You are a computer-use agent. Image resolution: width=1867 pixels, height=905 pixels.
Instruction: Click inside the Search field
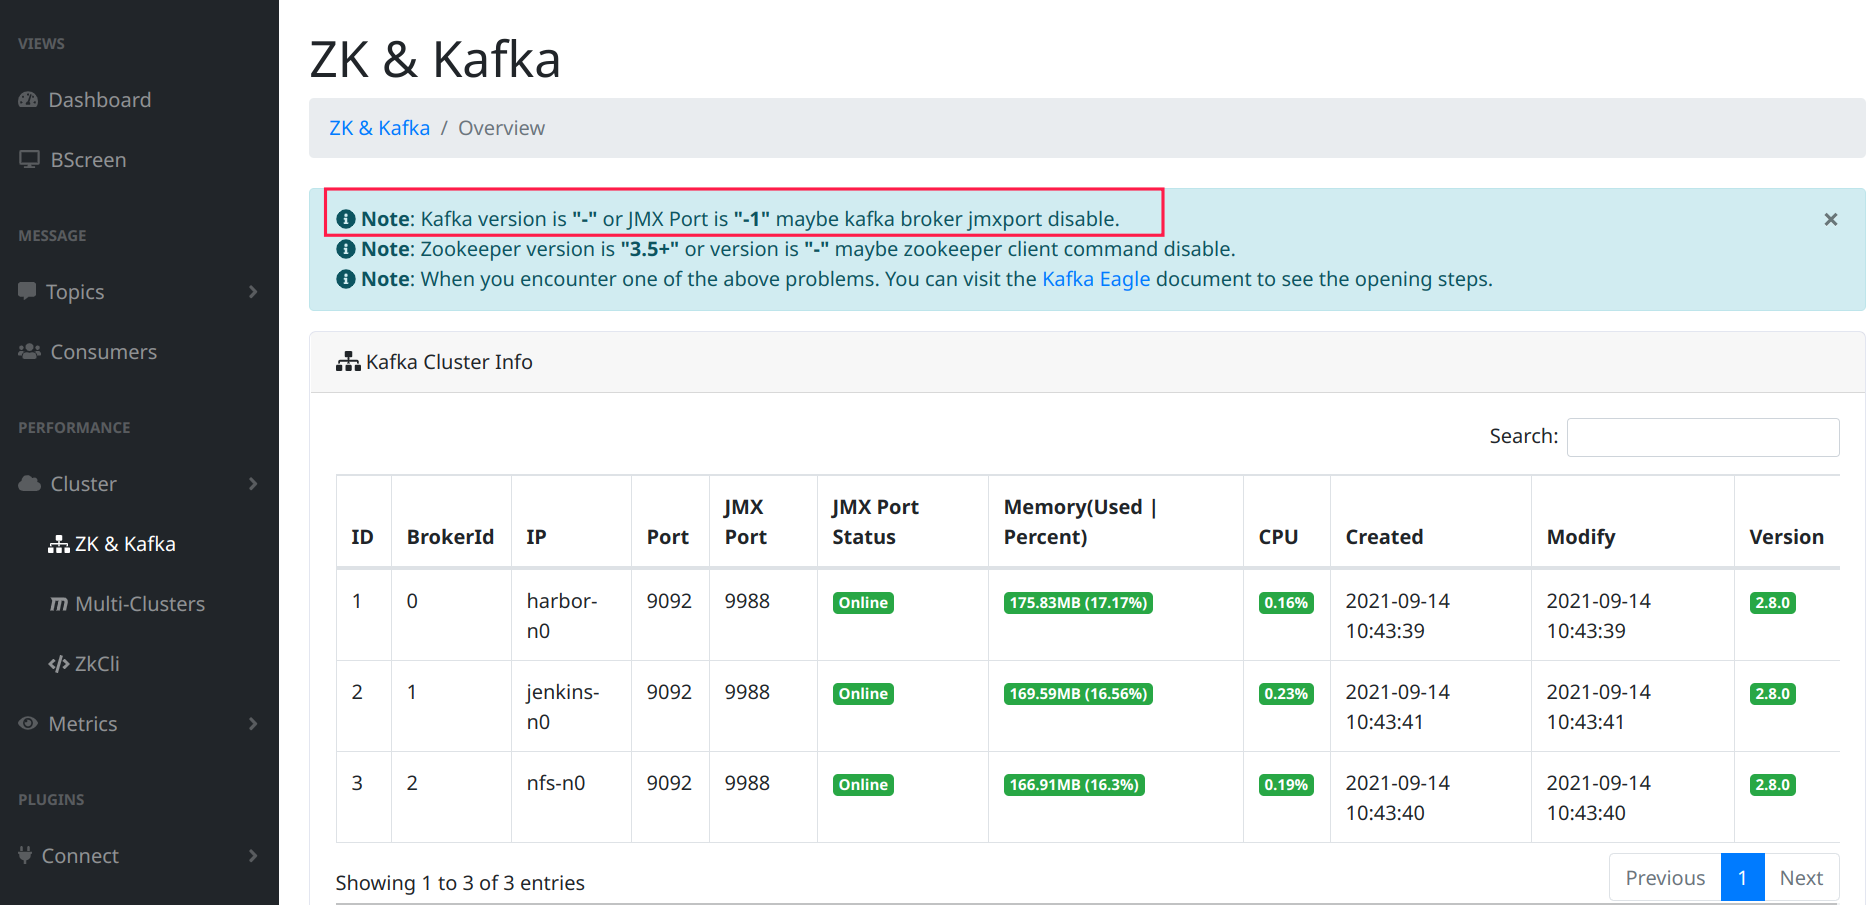(x=1703, y=437)
